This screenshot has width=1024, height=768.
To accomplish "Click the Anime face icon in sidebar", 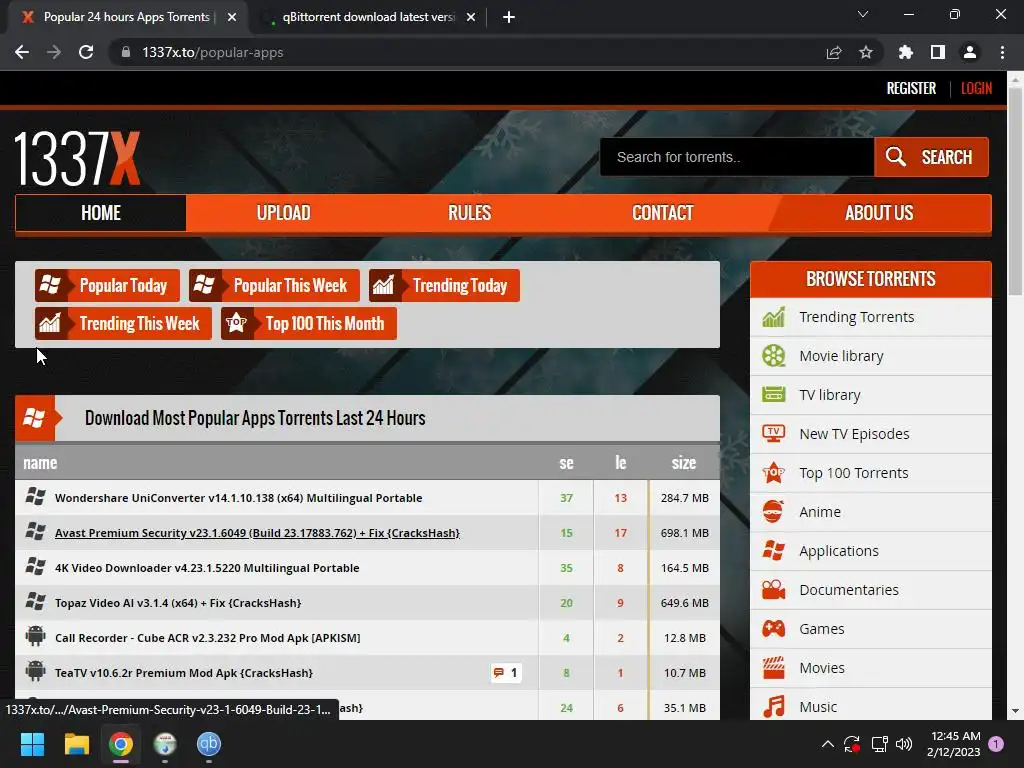I will pos(773,511).
